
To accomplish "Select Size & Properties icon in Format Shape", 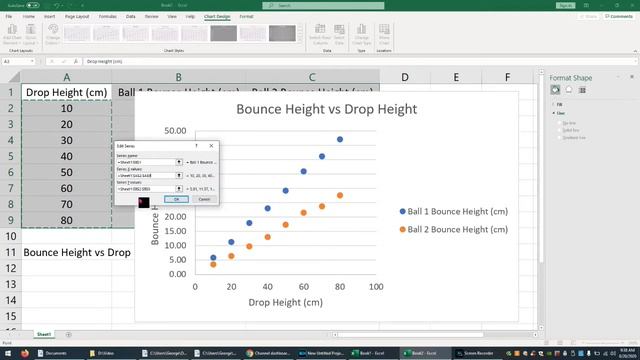I will click(x=582, y=90).
